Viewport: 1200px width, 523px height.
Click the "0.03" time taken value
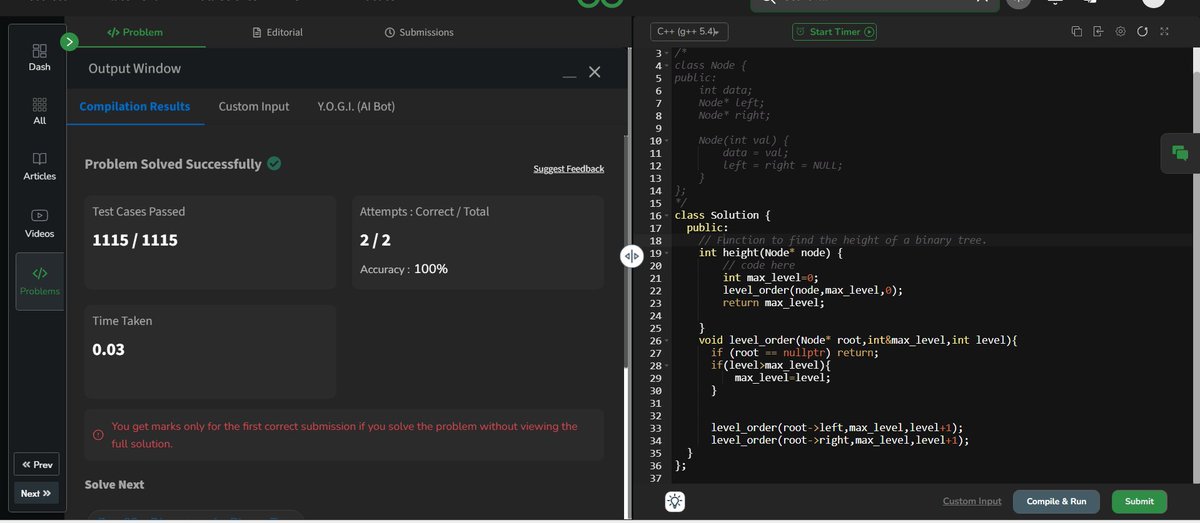pyautogui.click(x=108, y=349)
